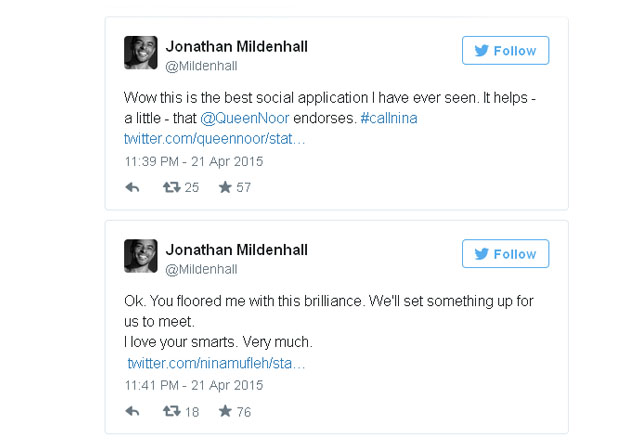Viewport: 628px width, 440px height.
Task: Open the @QueenNoor mention link
Action: (245, 118)
